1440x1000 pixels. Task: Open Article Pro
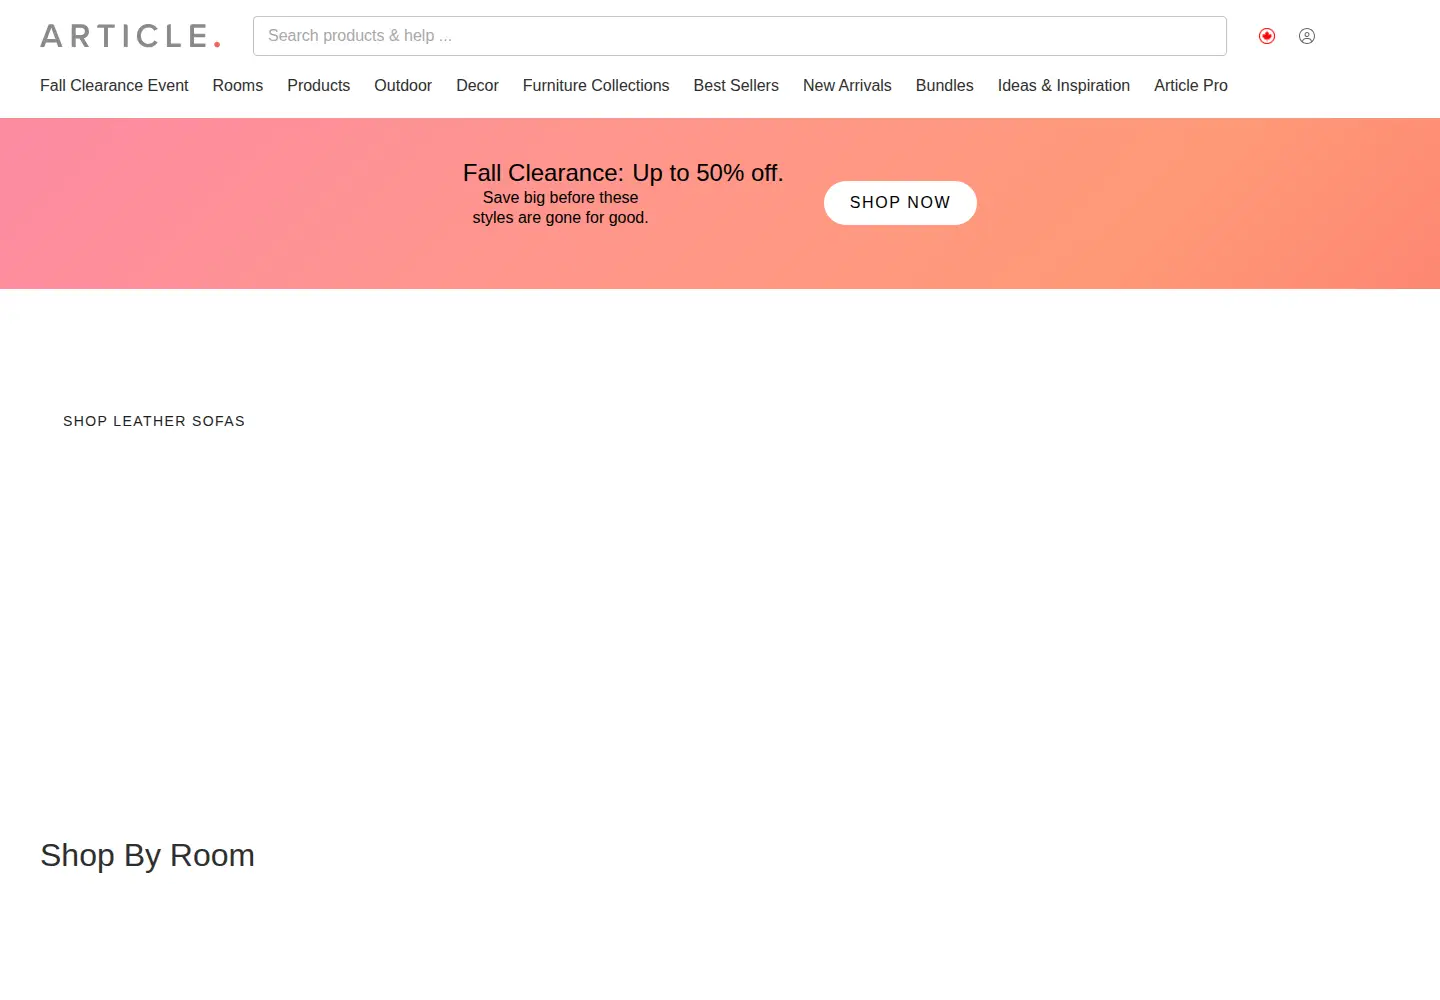(1191, 86)
